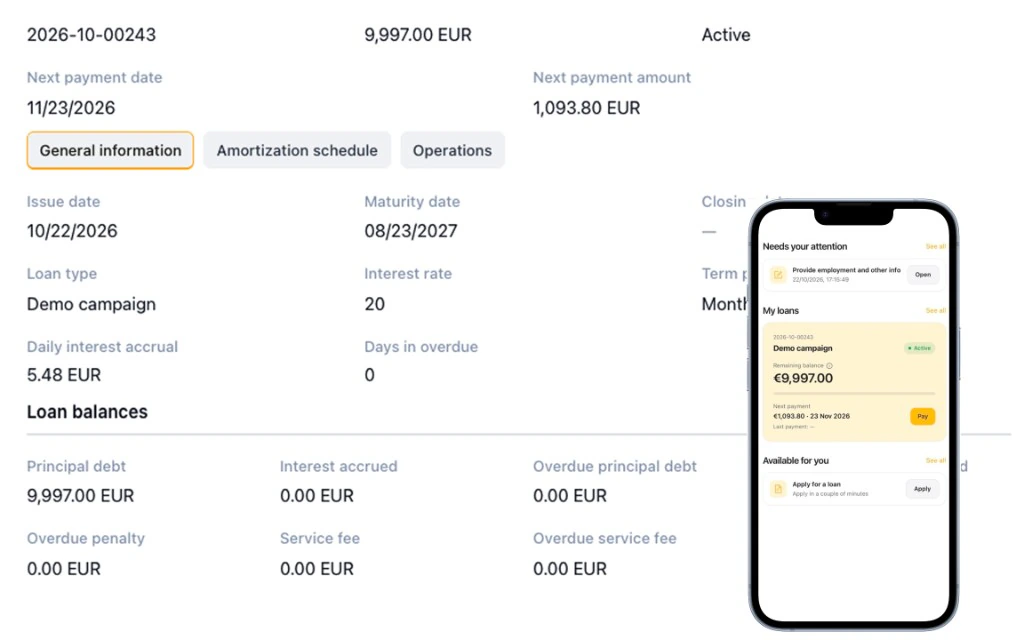Tap the yellow Pay button on loan card
This screenshot has width=1024, height=640.
click(x=922, y=416)
